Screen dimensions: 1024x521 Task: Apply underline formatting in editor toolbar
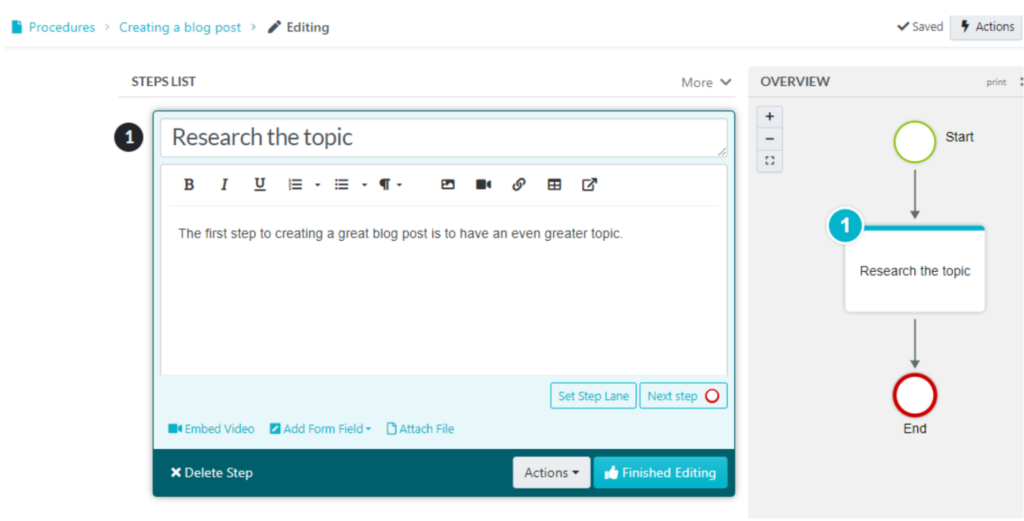pyautogui.click(x=260, y=185)
